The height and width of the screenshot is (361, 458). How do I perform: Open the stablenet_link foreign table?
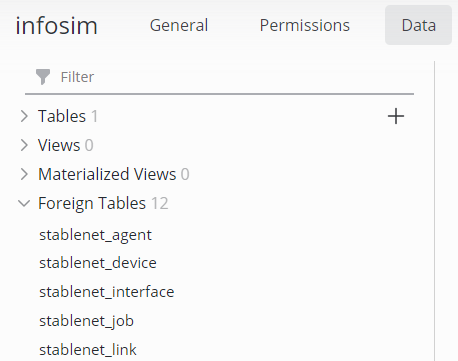(x=88, y=350)
